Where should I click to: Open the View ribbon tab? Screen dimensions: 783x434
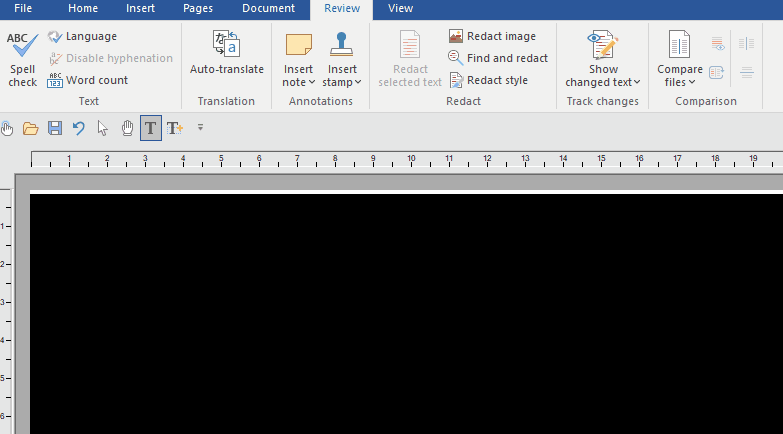400,9
